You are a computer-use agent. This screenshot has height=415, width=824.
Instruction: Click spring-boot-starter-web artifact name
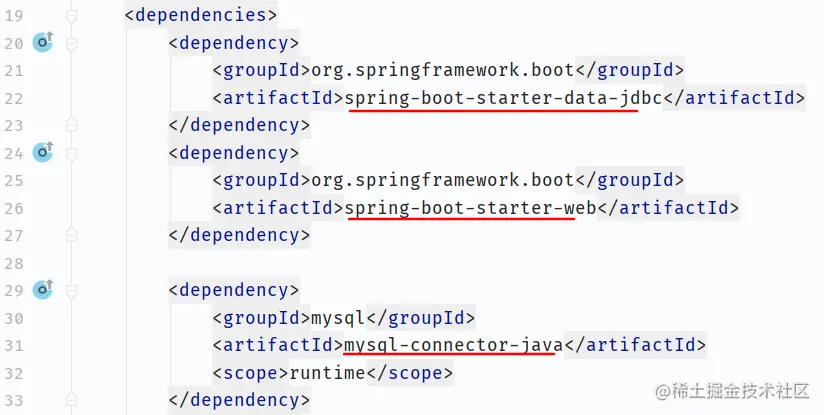pyautogui.click(x=470, y=208)
